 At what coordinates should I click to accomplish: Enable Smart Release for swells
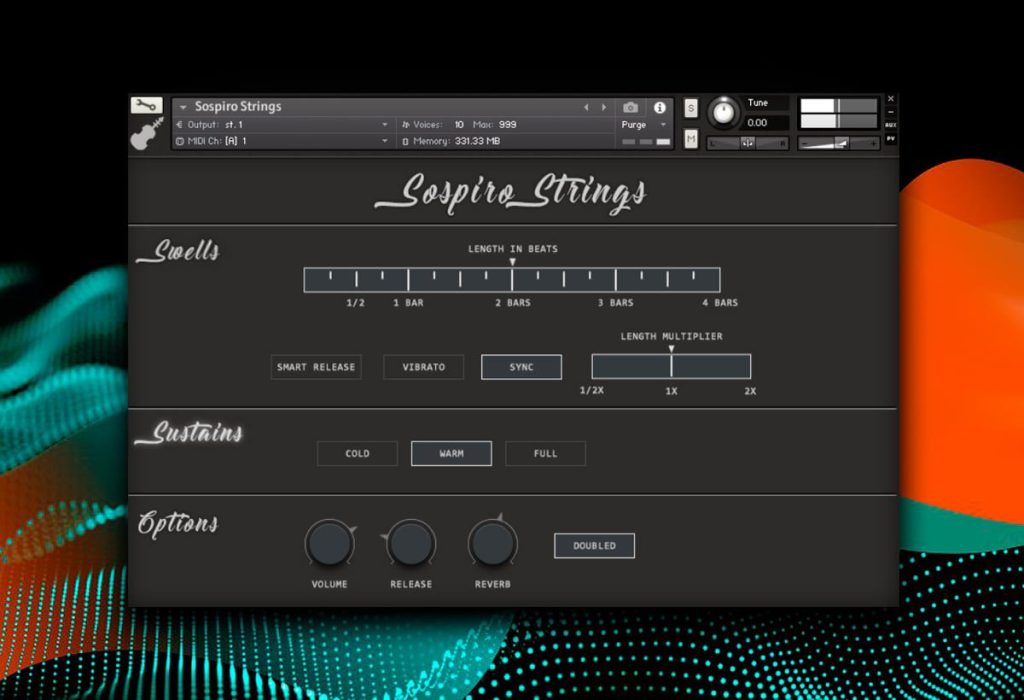316,367
